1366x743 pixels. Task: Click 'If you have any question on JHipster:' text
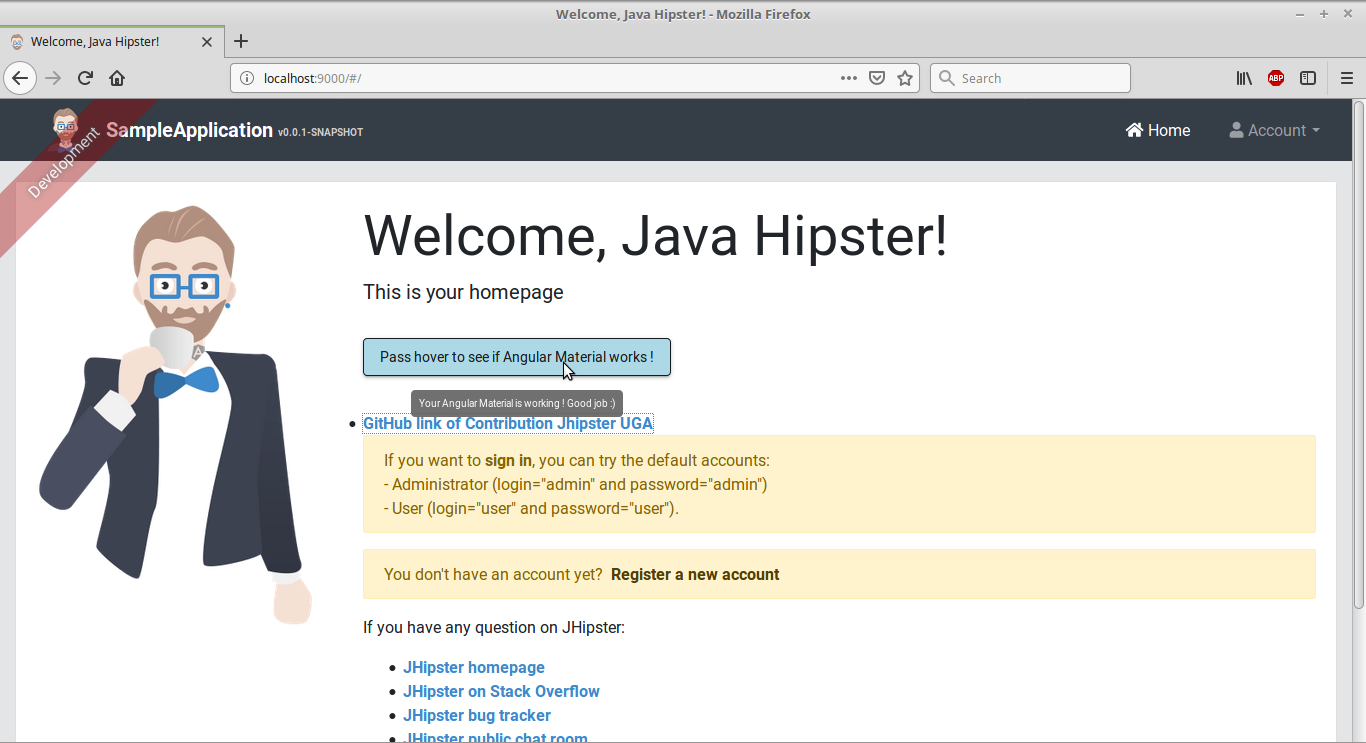(494, 628)
